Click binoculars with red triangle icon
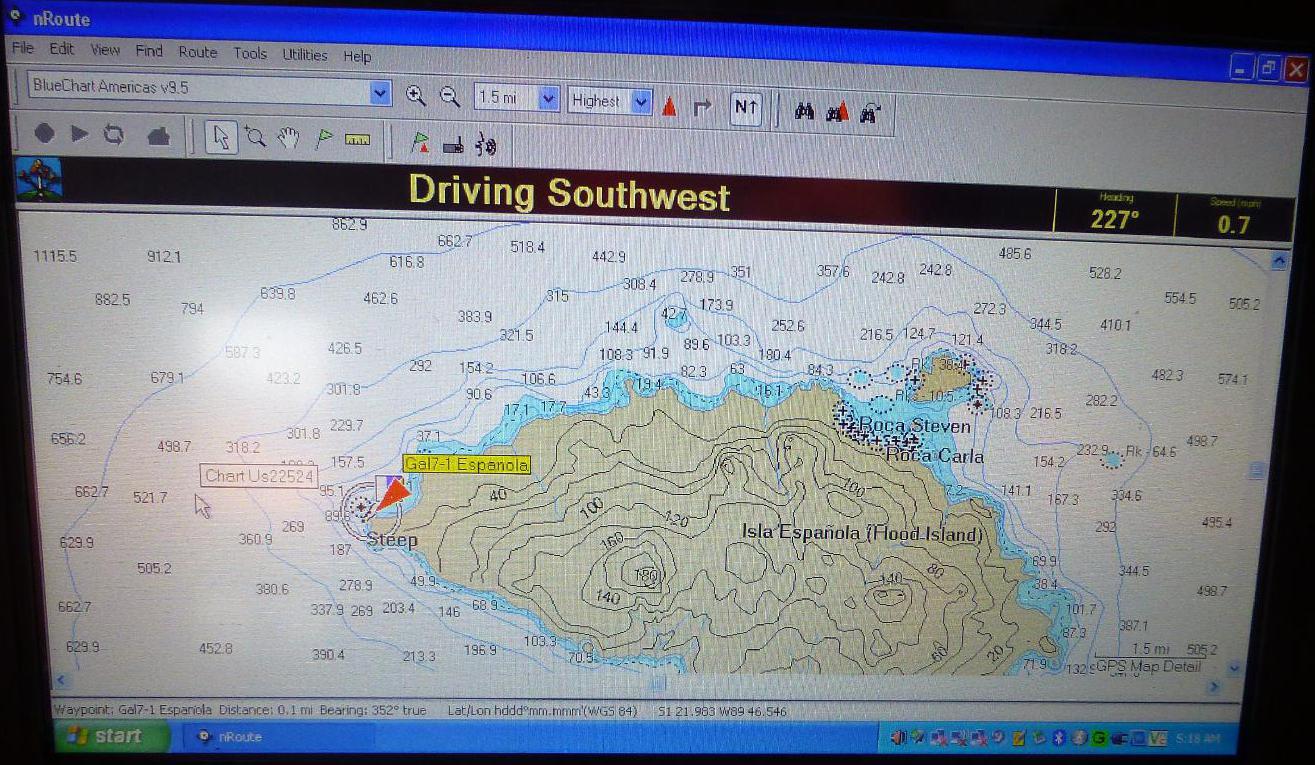The image size is (1315, 765). 838,113
